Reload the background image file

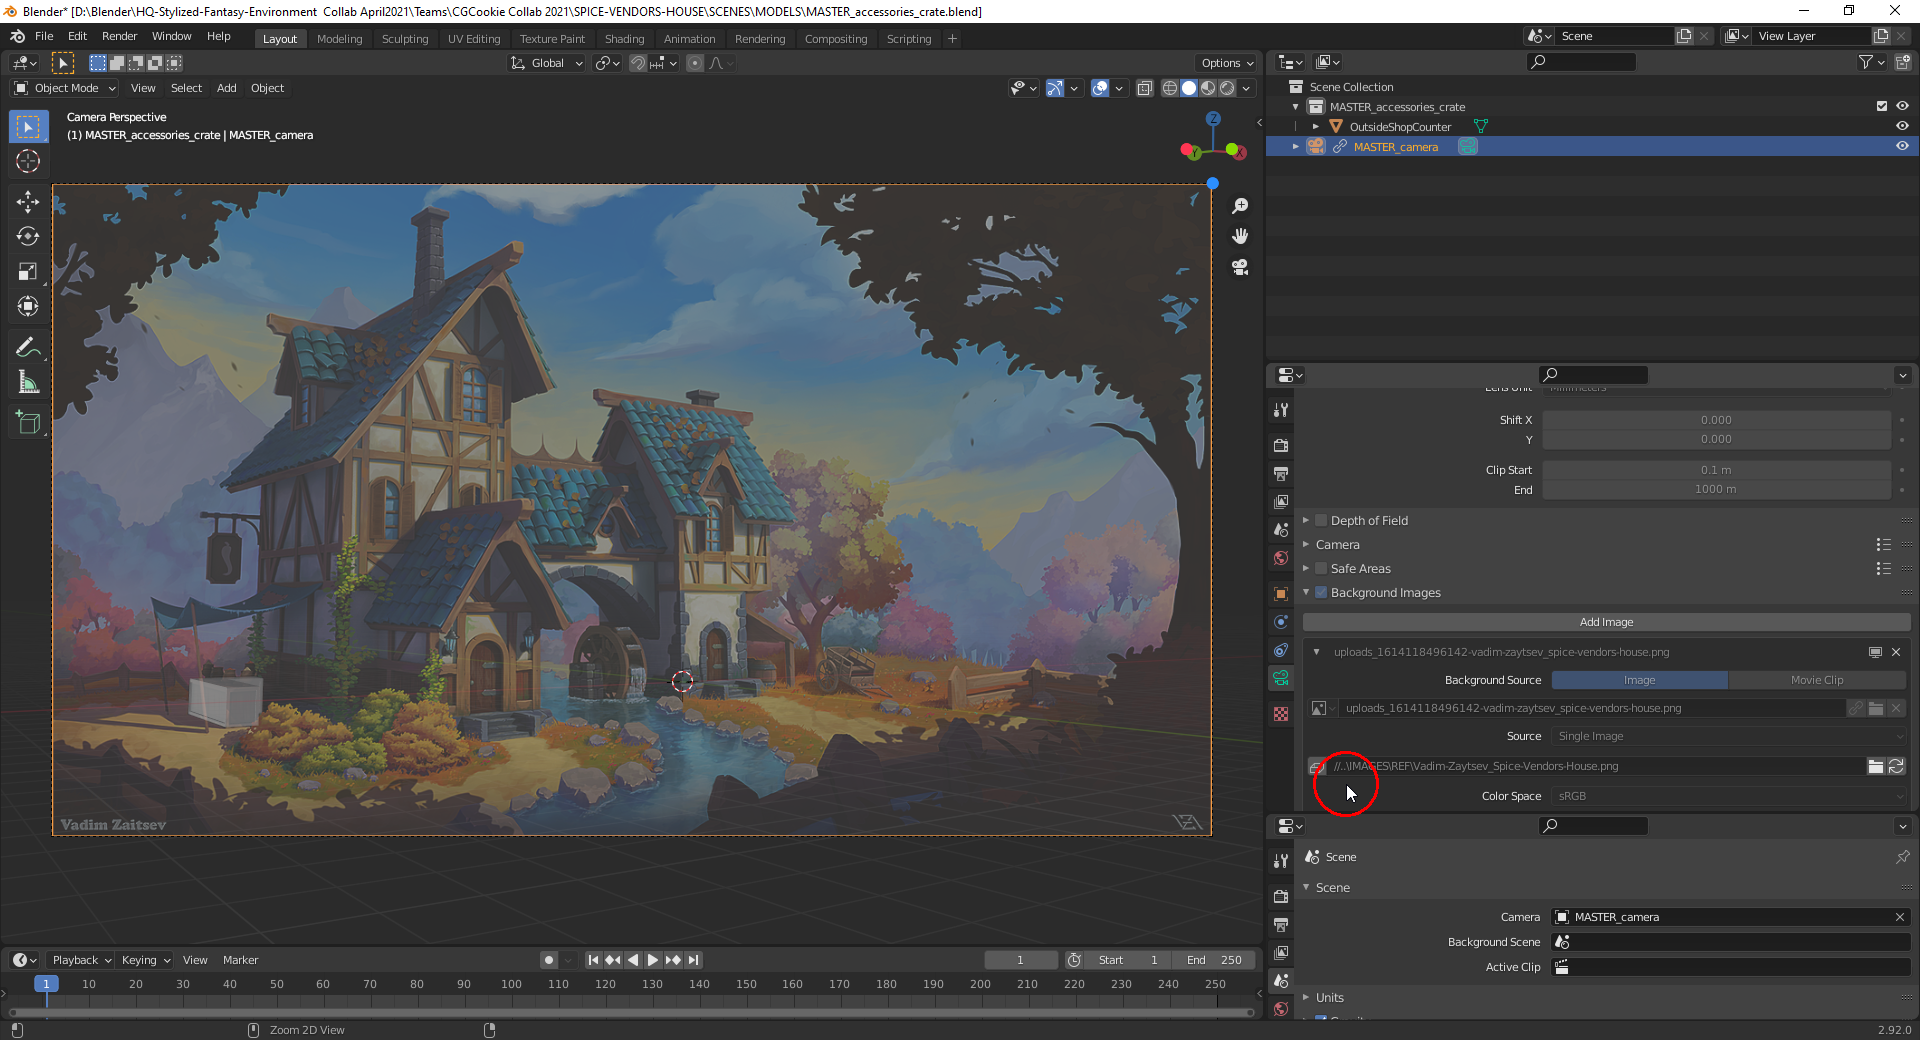coord(1896,766)
